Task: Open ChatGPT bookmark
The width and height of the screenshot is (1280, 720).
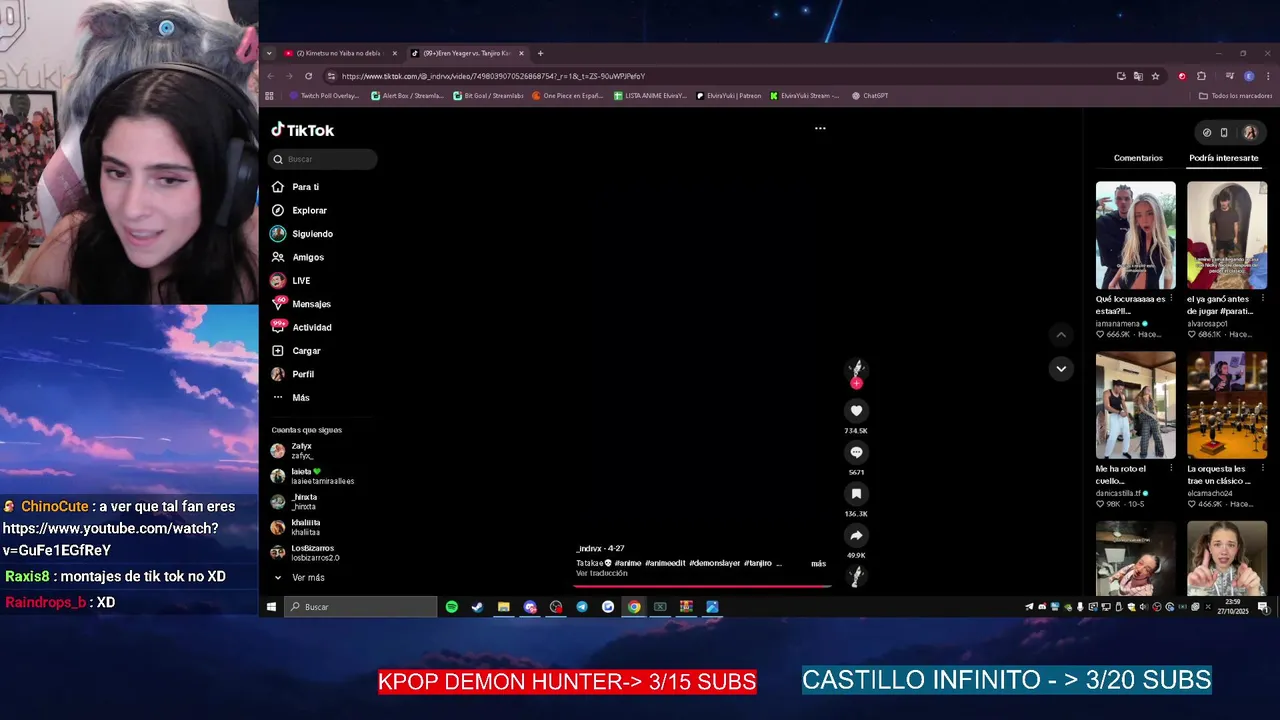Action: pos(870,96)
